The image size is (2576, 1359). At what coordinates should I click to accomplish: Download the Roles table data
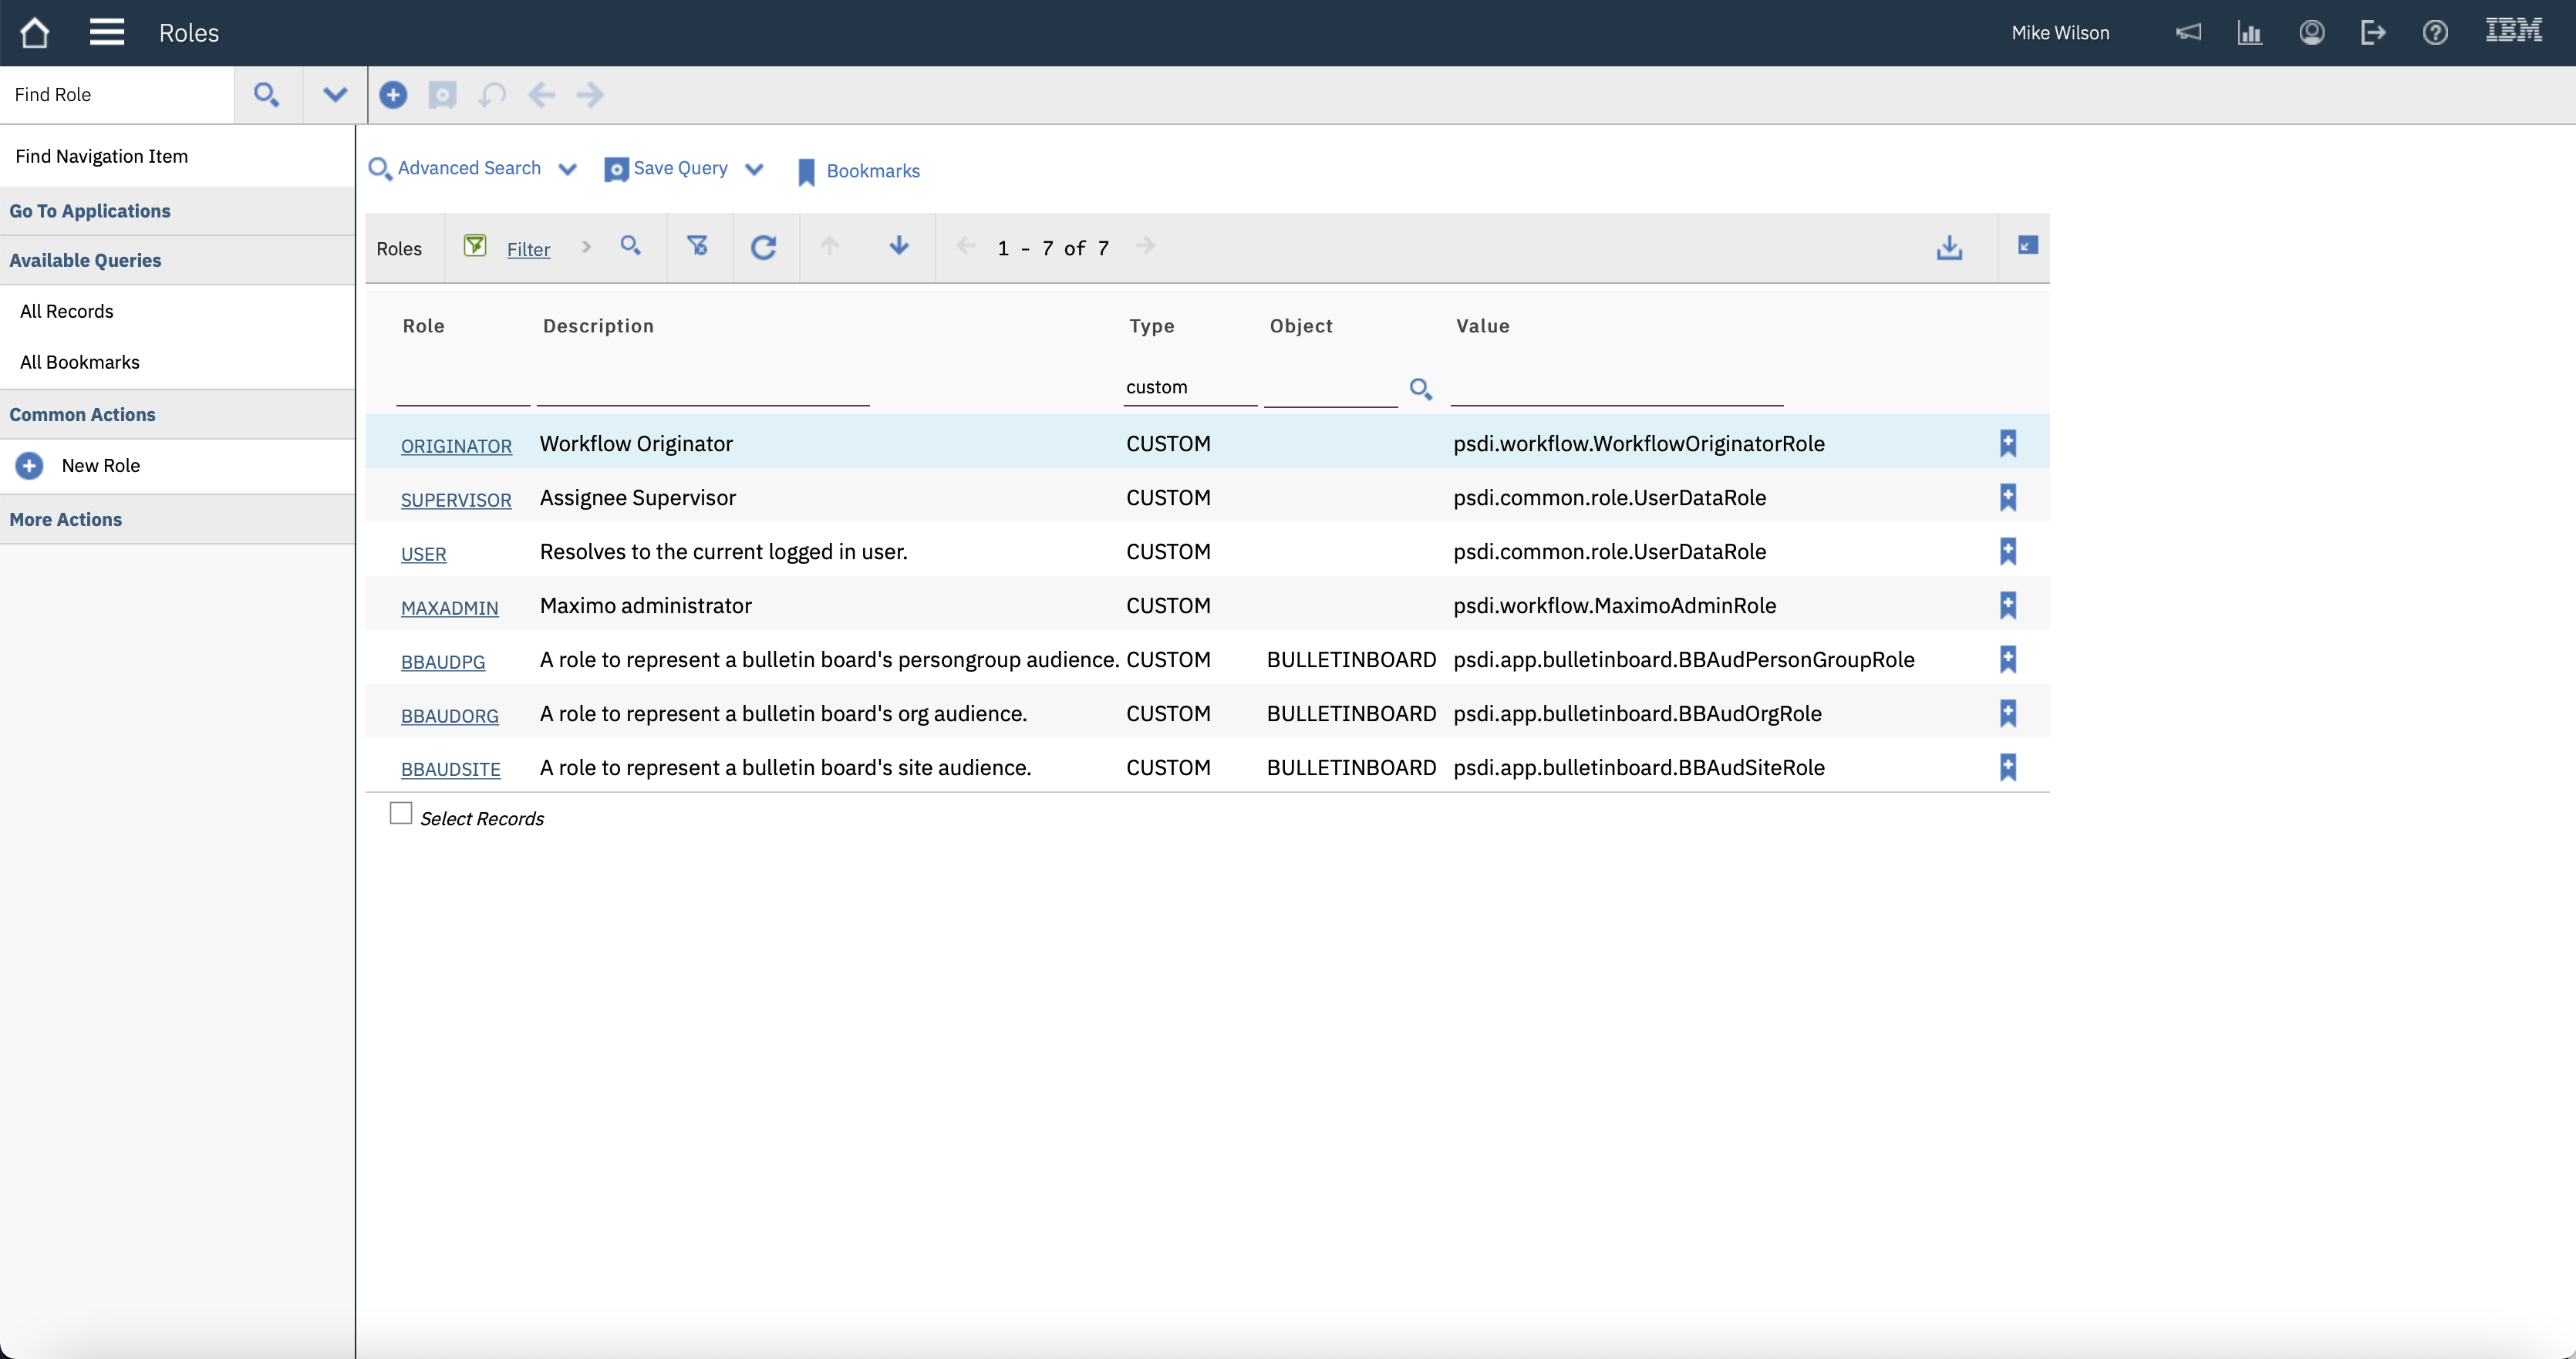(1949, 247)
